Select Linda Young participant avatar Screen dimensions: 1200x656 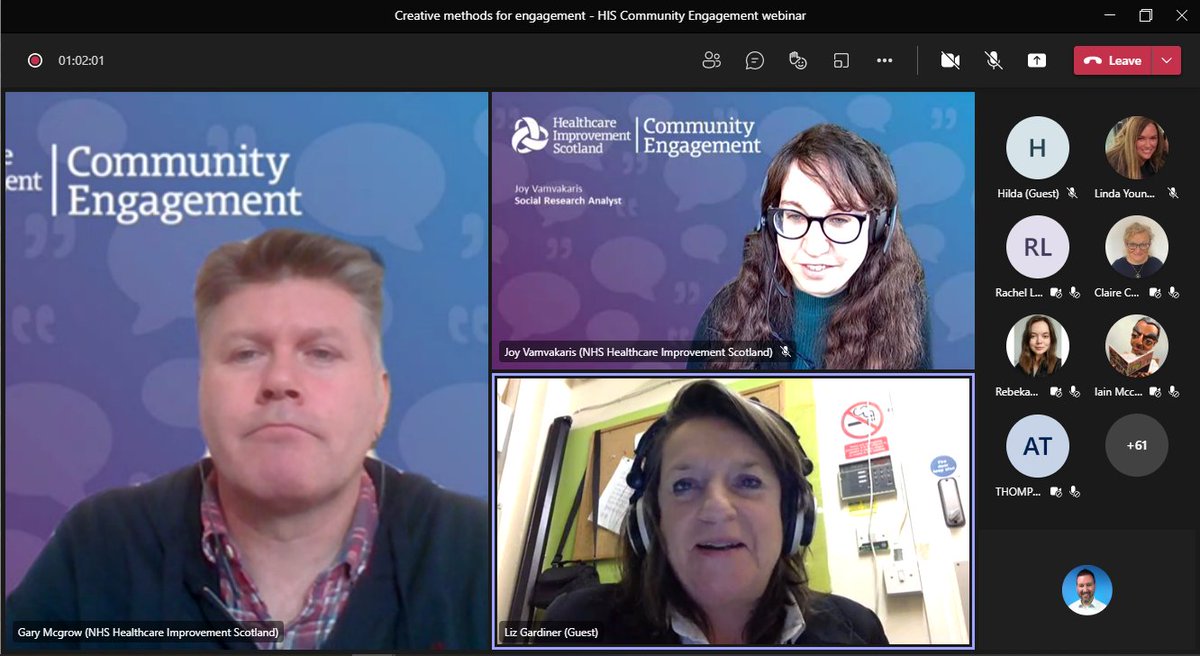pyautogui.click(x=1136, y=148)
